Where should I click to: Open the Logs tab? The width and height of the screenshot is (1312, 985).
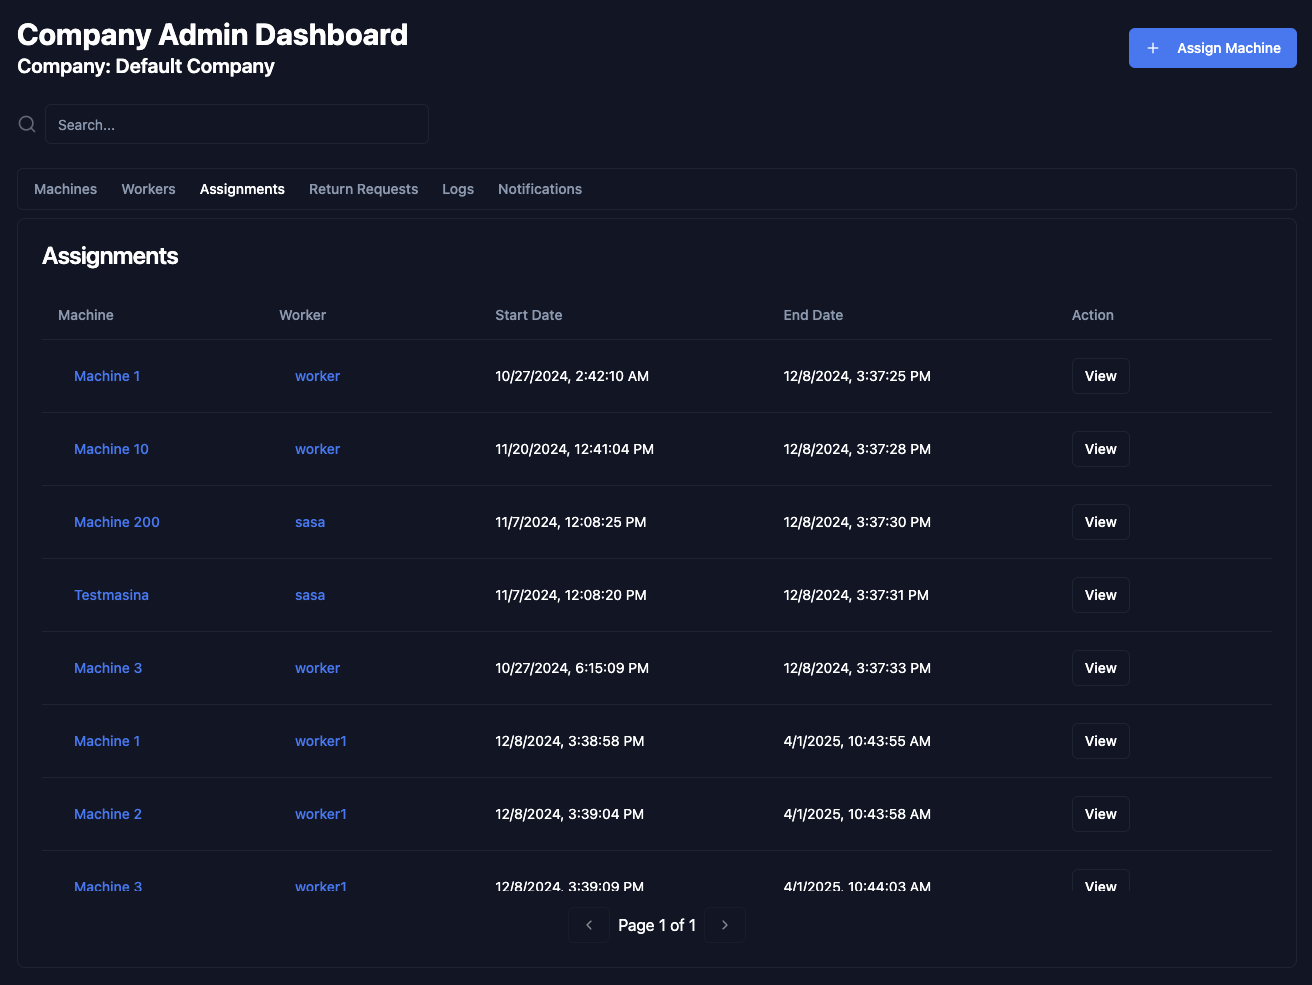pyautogui.click(x=457, y=189)
